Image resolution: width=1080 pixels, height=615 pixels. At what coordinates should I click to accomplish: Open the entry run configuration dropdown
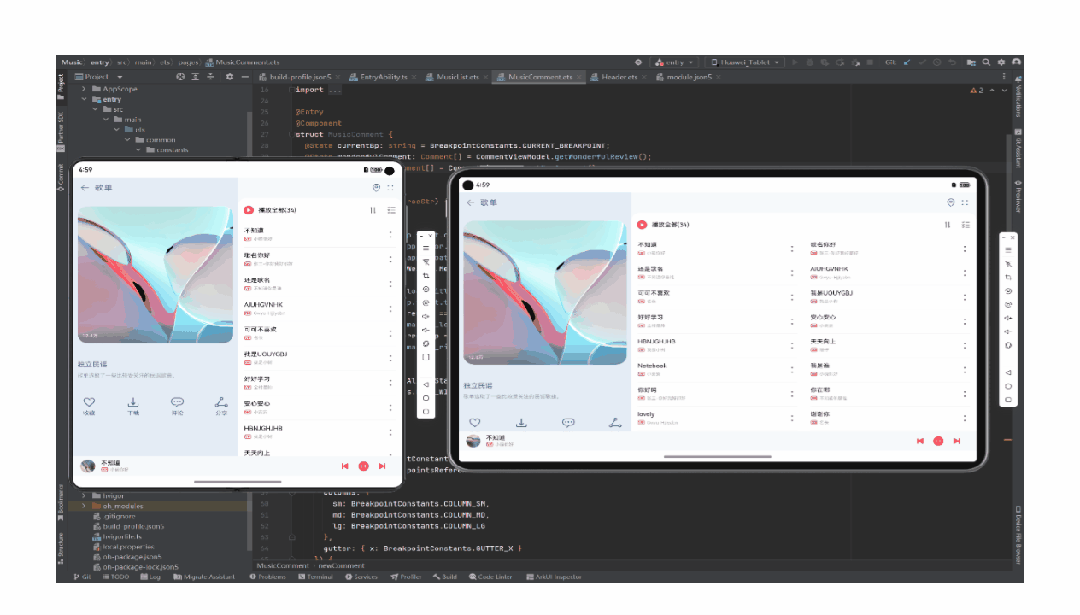[674, 62]
